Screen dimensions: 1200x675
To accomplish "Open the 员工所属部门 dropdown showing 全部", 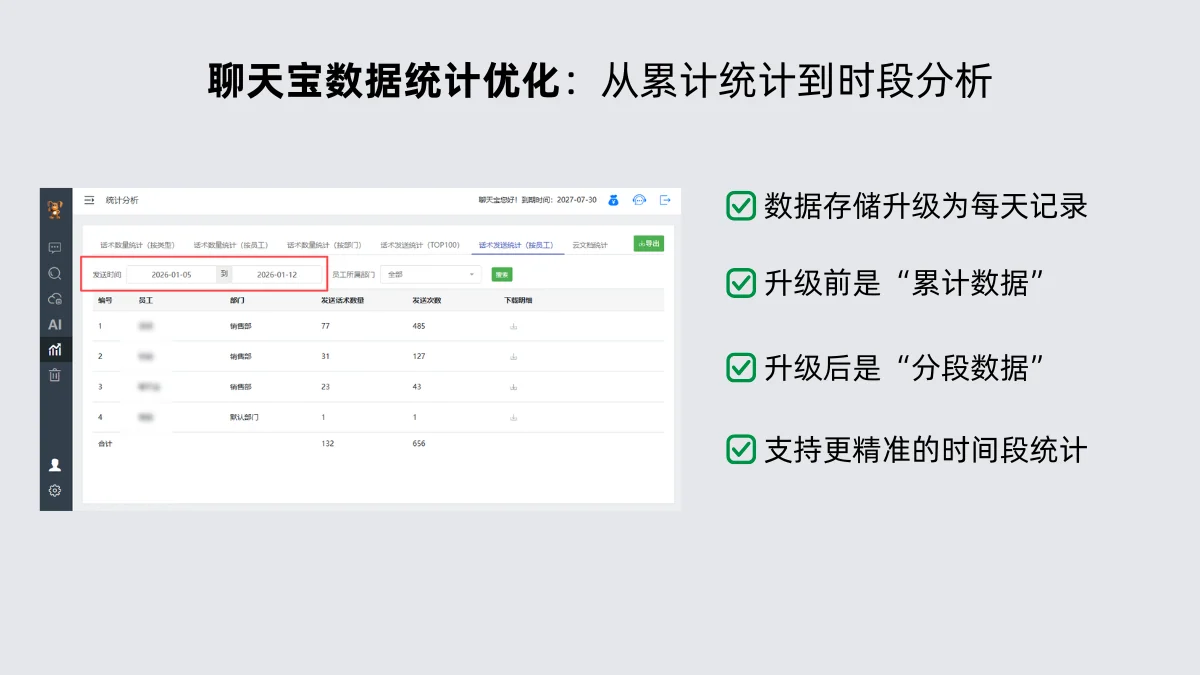I will (431, 274).
